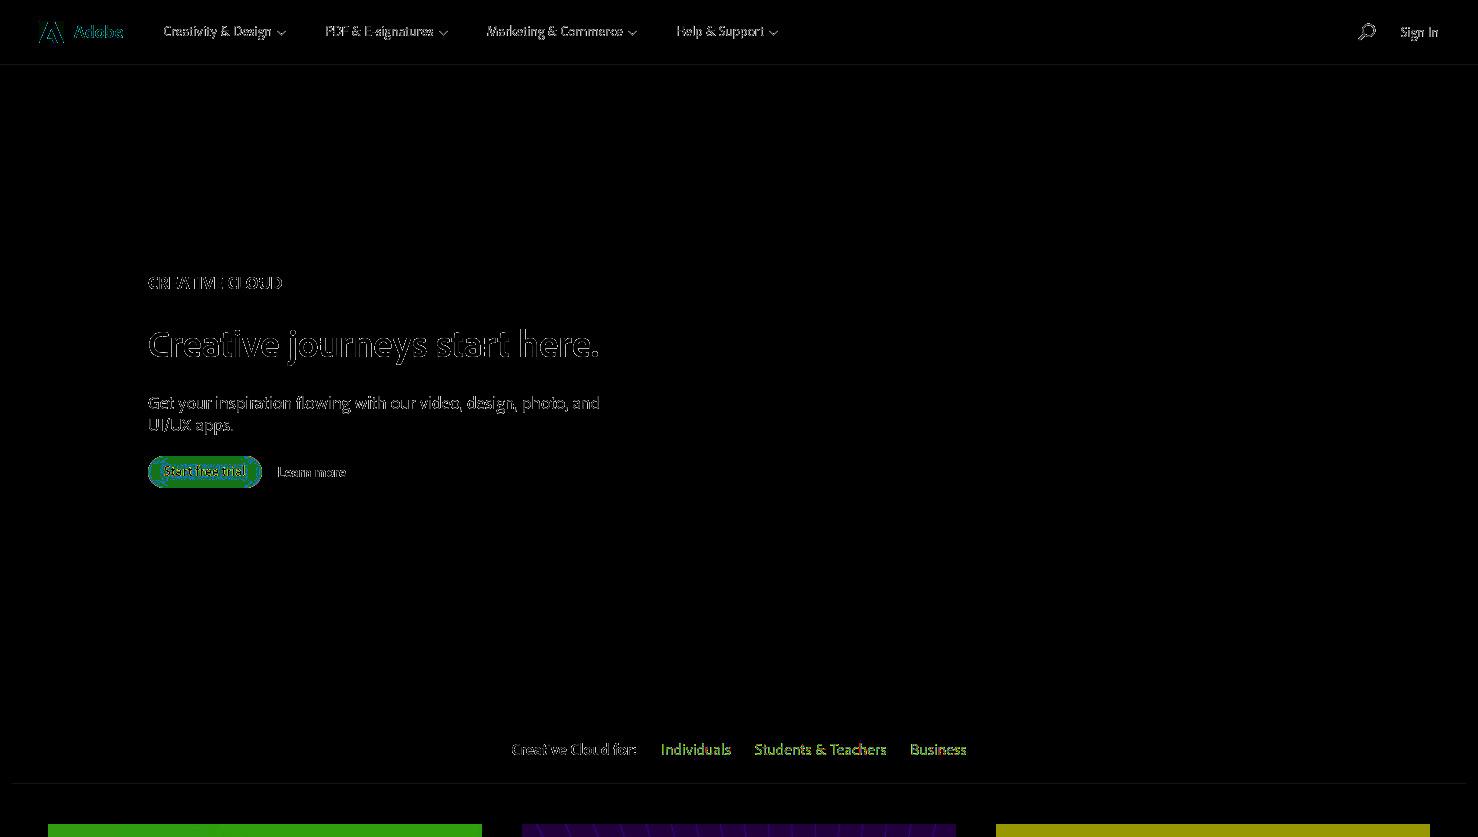The height and width of the screenshot is (837, 1478).
Task: Click the Adobe logo icon
Action: pos(51,32)
